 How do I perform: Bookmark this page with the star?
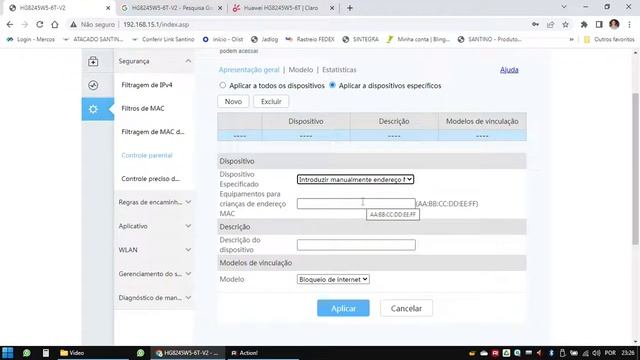565,24
